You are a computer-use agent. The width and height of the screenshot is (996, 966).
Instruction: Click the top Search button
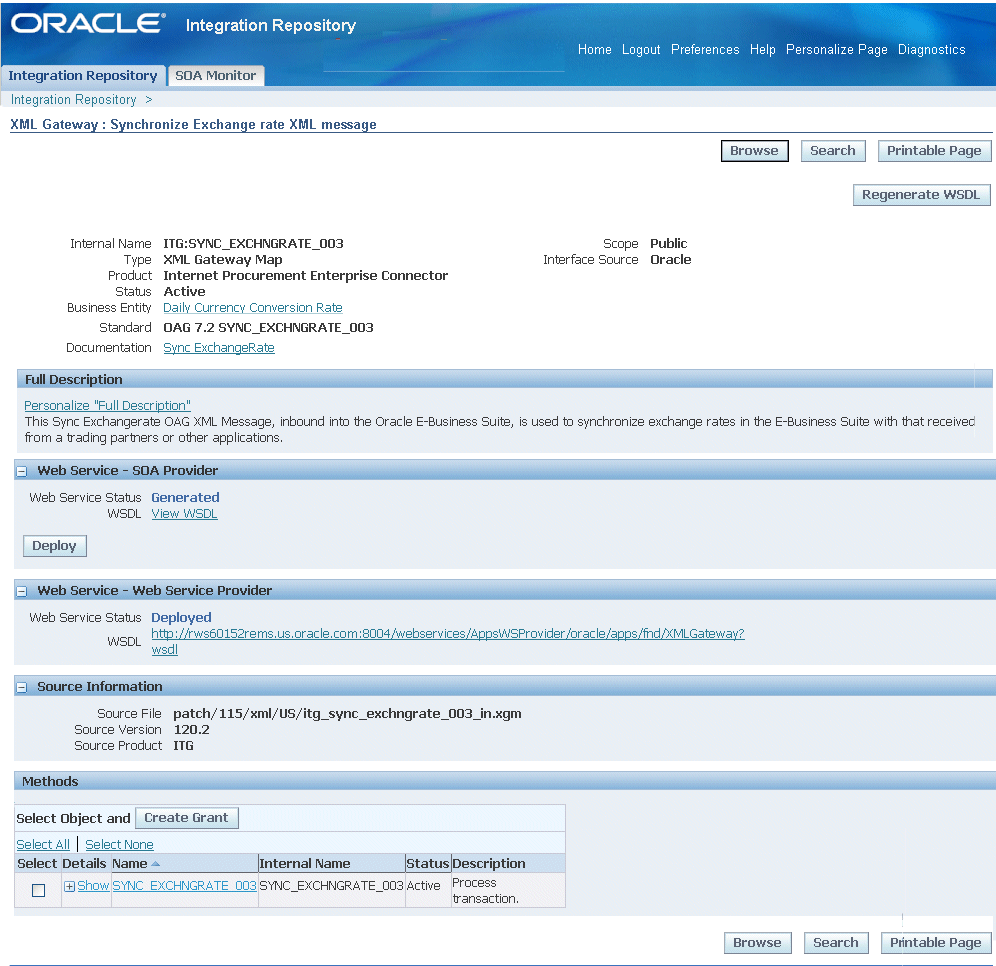[x=833, y=151]
